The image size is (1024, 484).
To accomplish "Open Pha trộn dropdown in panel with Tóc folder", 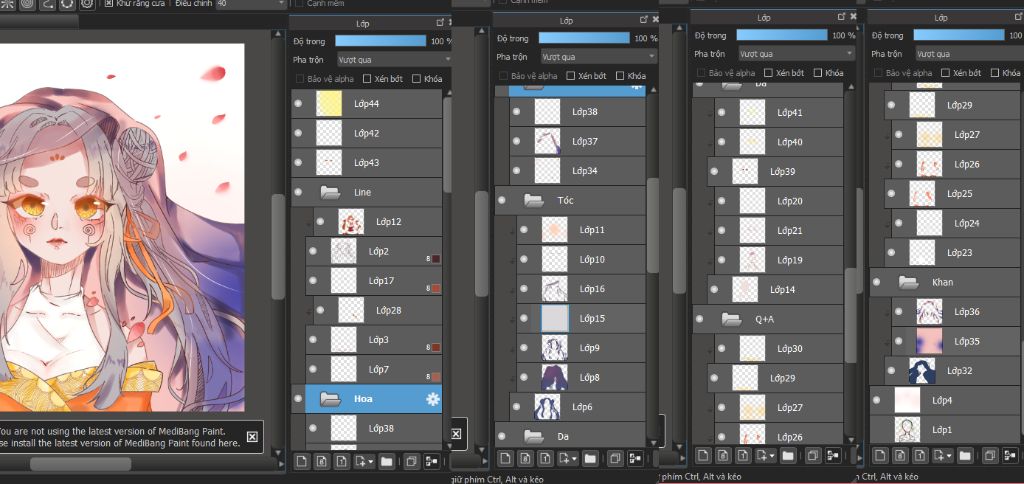I will [598, 57].
